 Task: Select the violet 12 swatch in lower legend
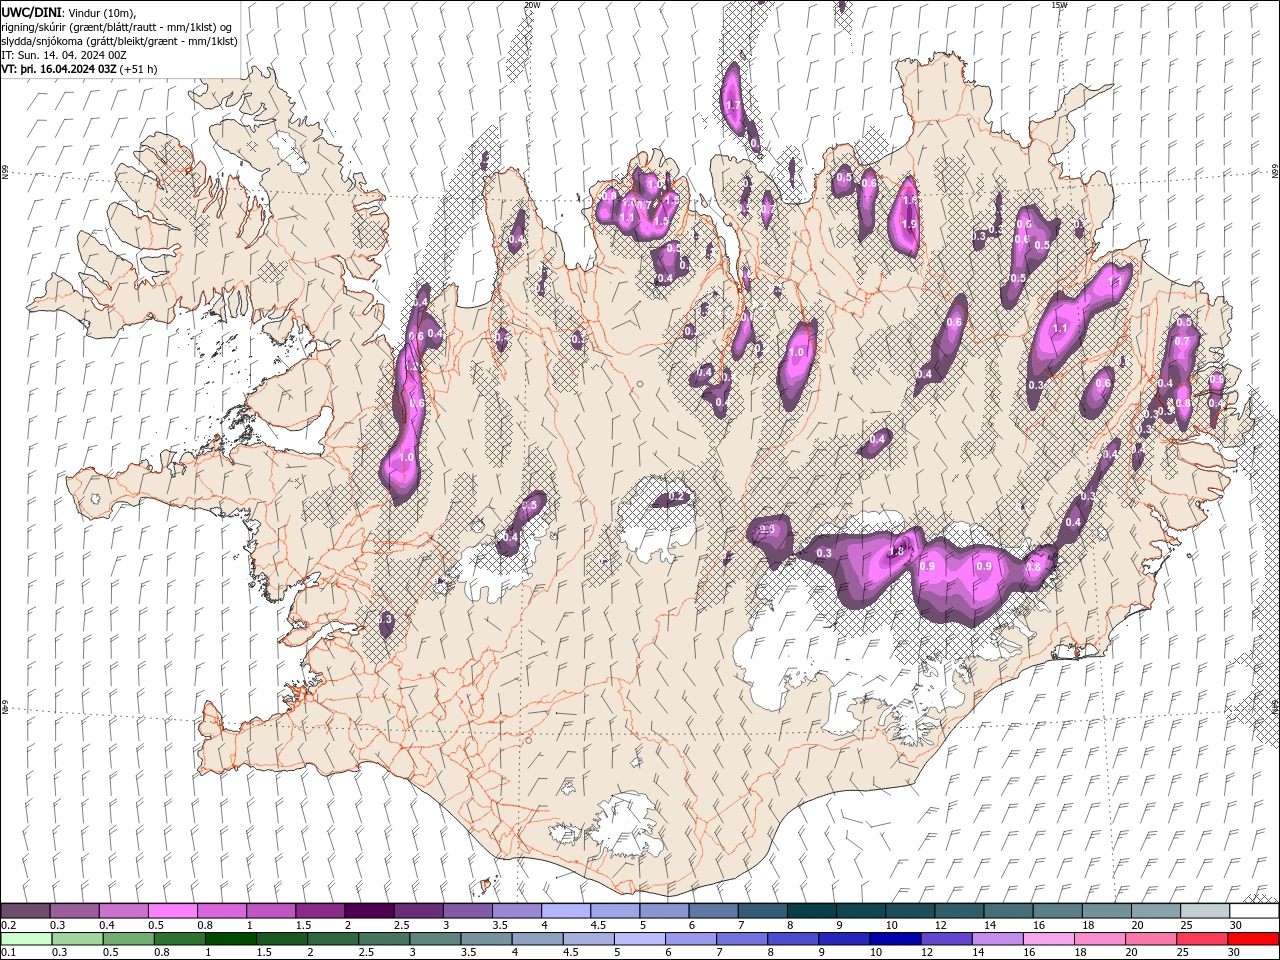[x=946, y=939]
